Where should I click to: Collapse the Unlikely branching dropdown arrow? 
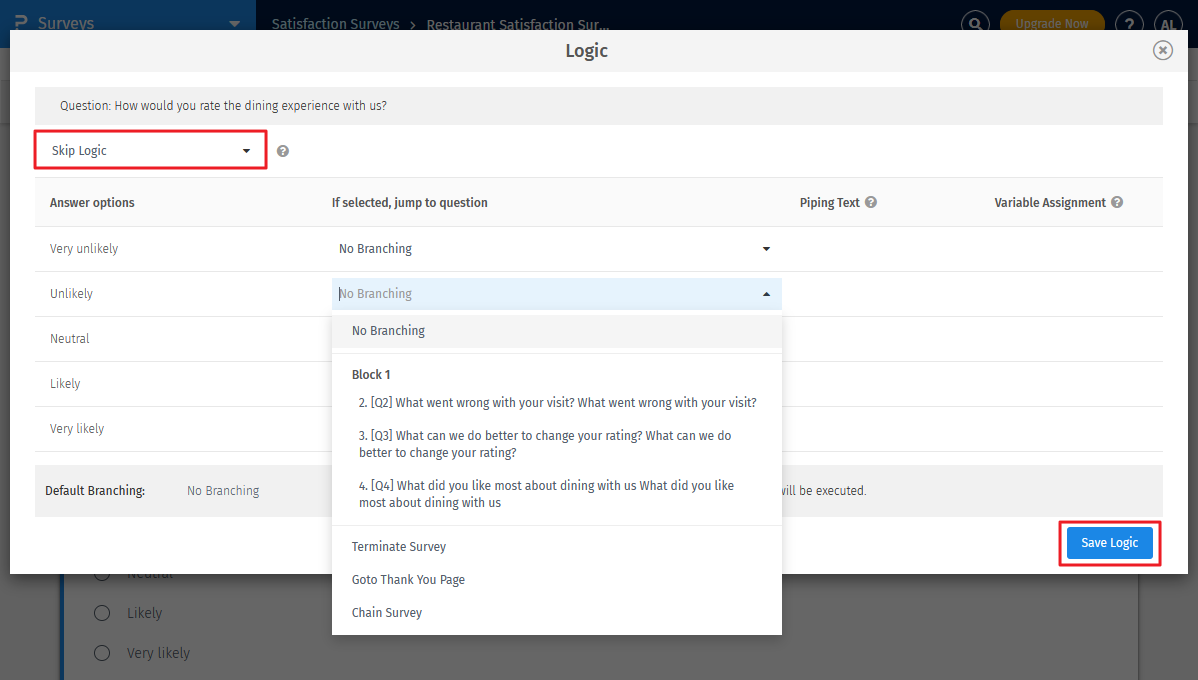click(766, 294)
